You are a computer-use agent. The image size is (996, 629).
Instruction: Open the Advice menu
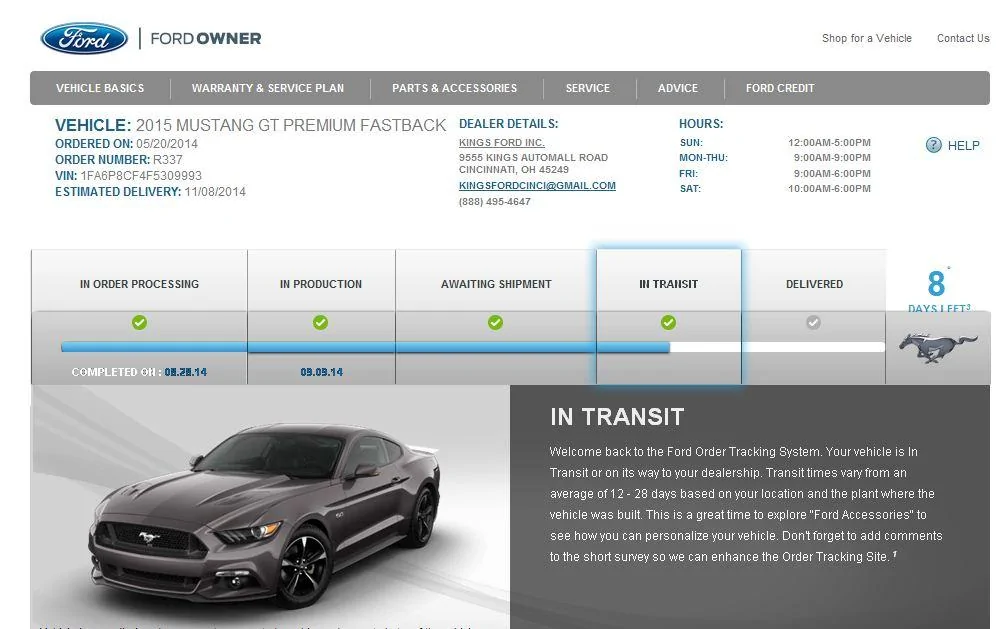coord(678,88)
